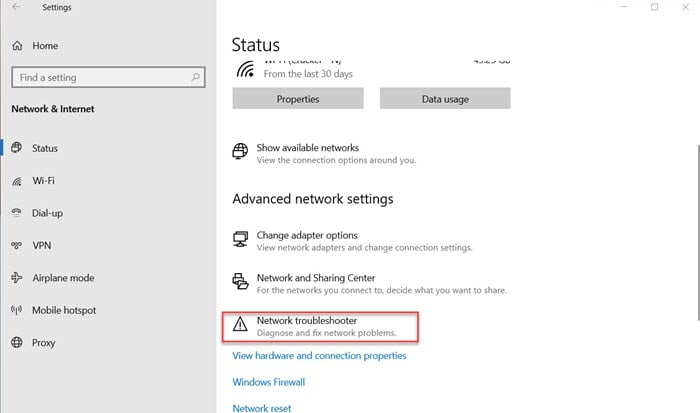
Task: Click the Proxy globe icon
Action: [x=17, y=342]
